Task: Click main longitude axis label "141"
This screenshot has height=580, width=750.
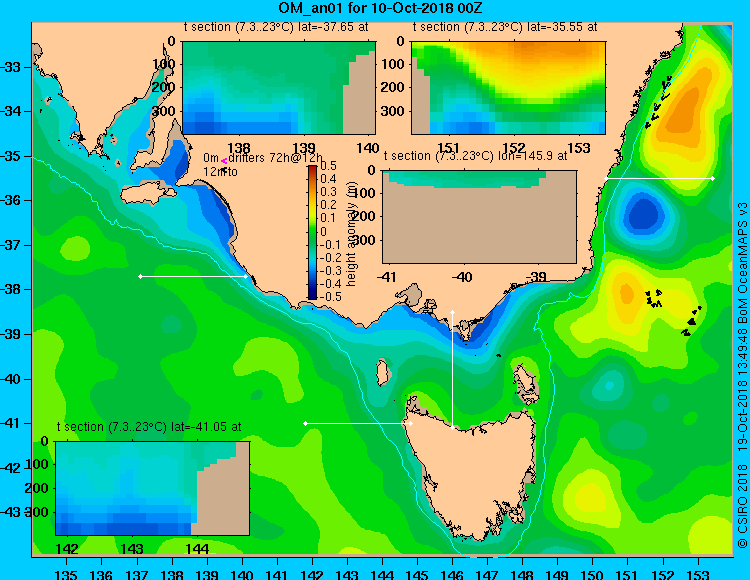Action: click(x=276, y=574)
